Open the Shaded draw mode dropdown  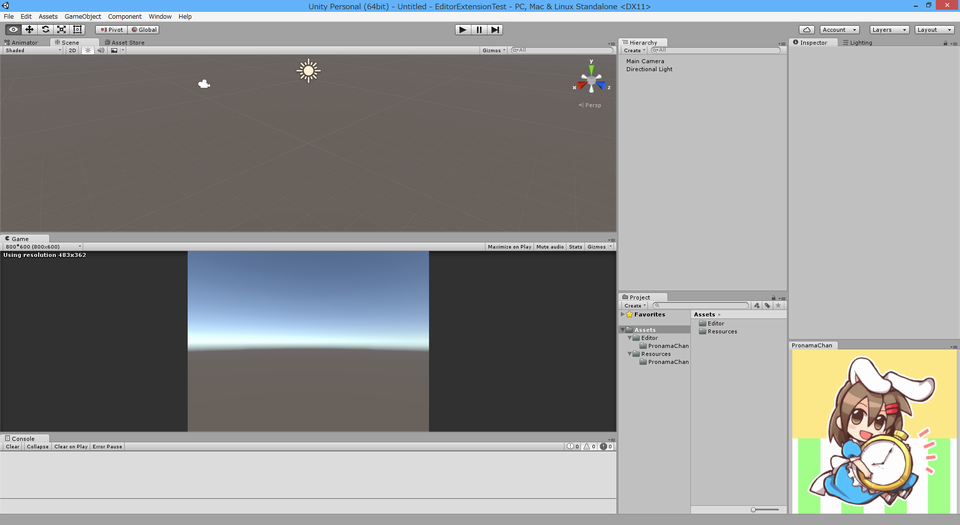point(33,50)
